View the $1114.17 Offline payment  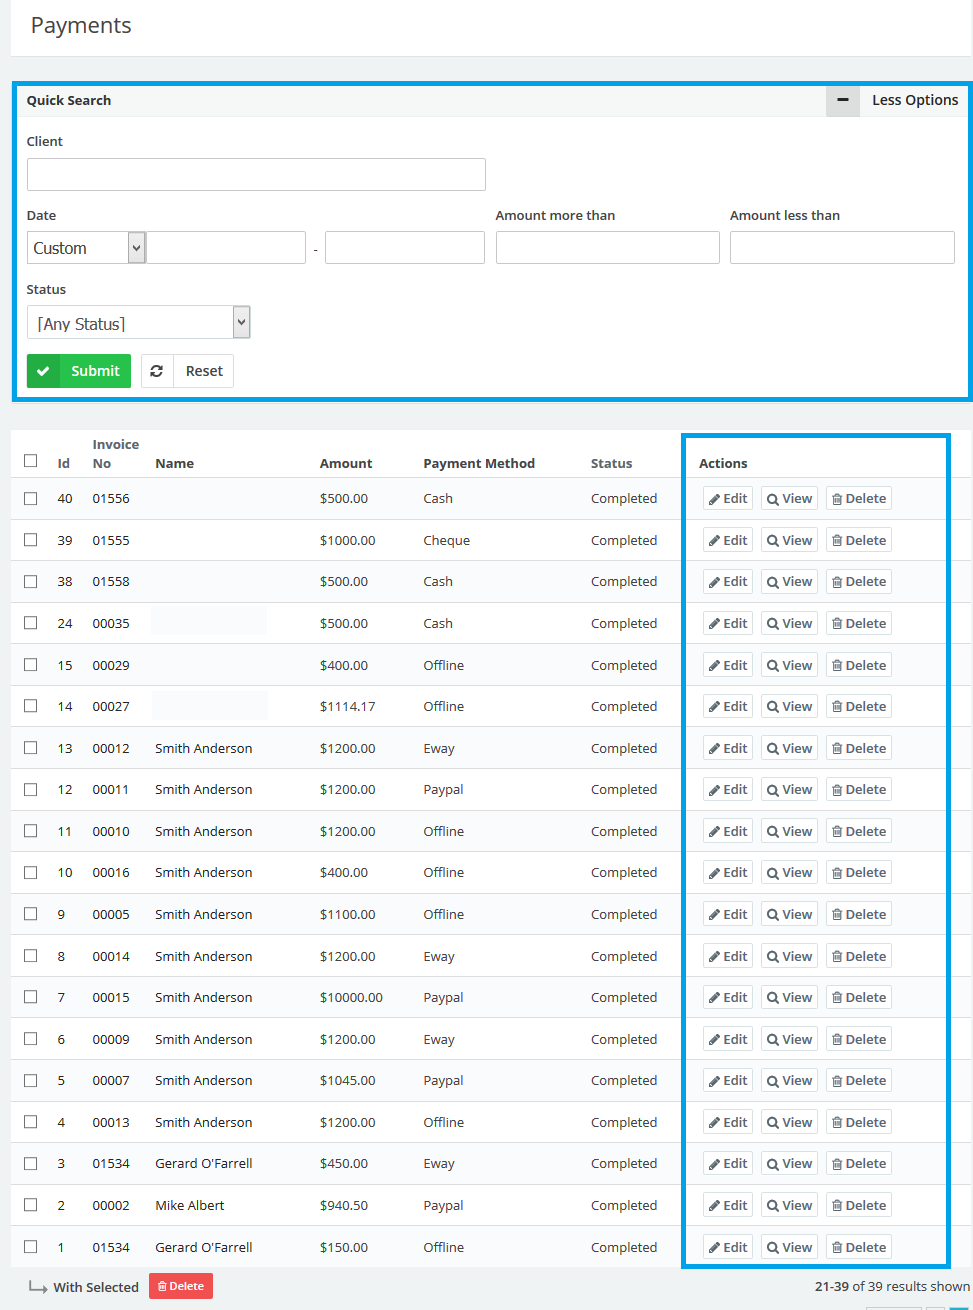(789, 707)
